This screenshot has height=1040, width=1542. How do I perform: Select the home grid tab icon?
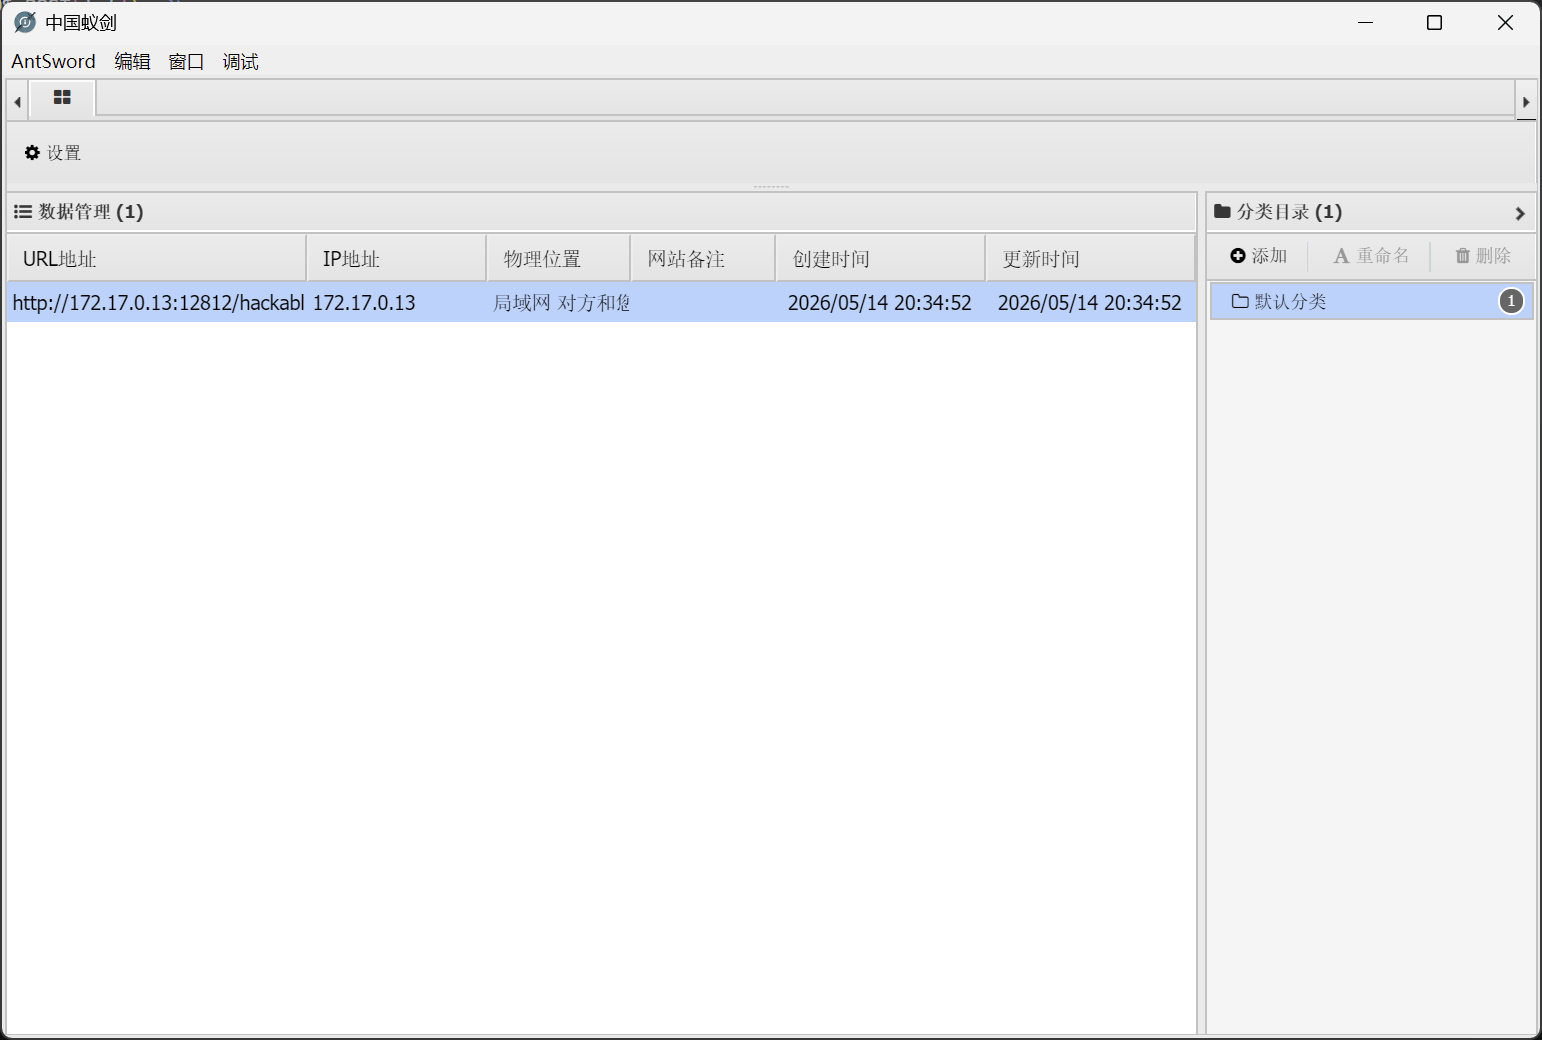[62, 97]
